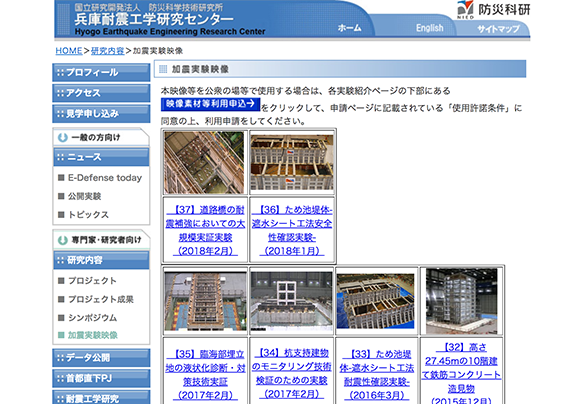Screen dimensions: 584x404
Task: Follow the 研究内容 breadcrumb link
Action: click(107, 51)
